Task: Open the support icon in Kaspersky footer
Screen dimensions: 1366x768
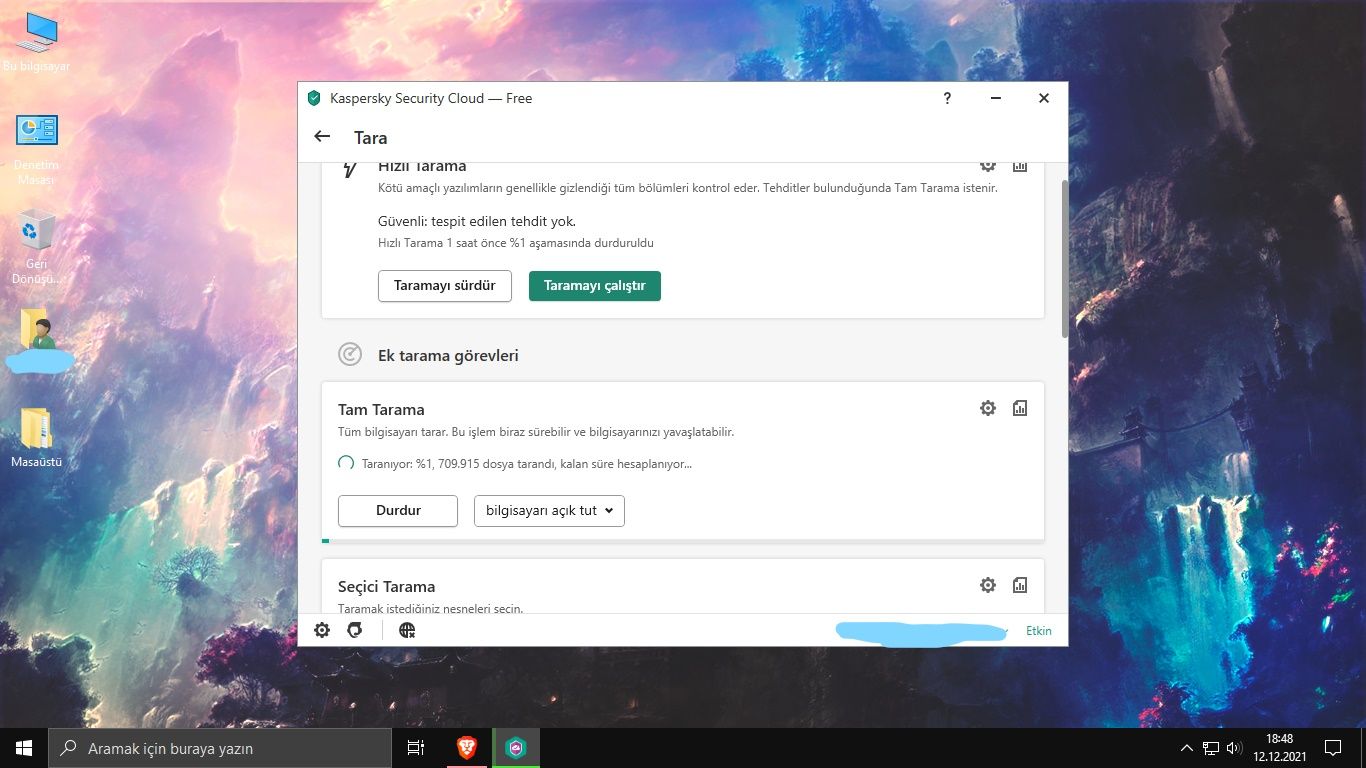Action: point(354,630)
